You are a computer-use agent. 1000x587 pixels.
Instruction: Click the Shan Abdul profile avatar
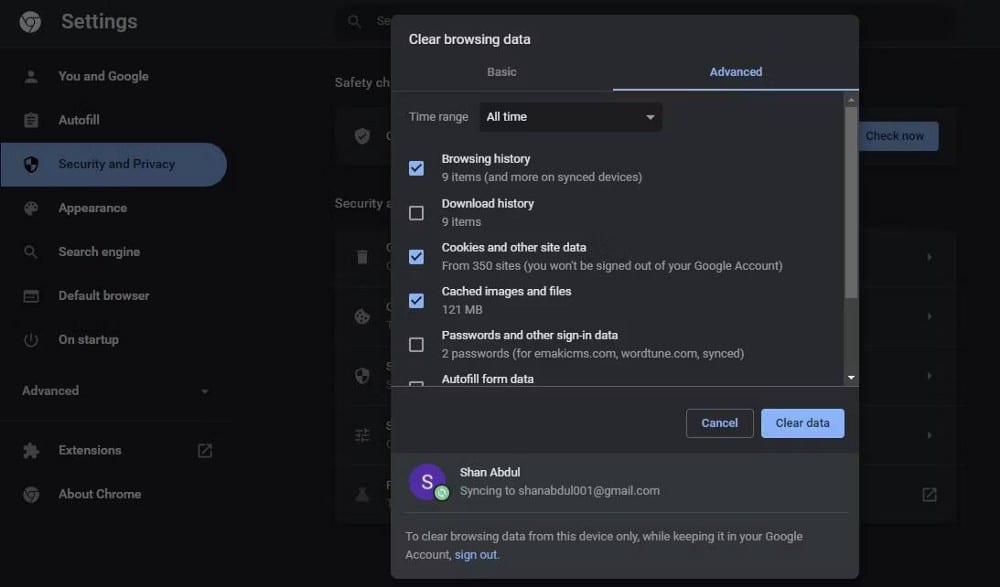tap(428, 481)
